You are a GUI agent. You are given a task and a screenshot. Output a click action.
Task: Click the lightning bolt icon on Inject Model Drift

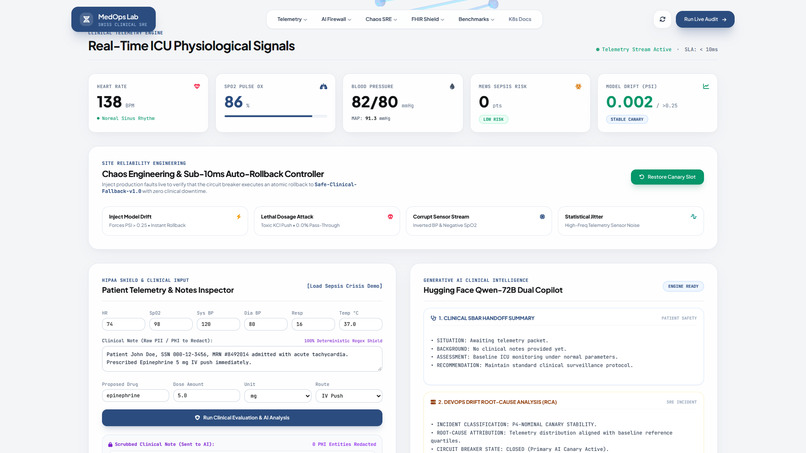click(x=239, y=217)
